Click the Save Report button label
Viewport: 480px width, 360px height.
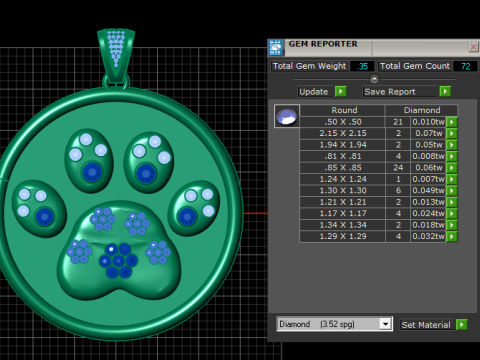click(399, 92)
